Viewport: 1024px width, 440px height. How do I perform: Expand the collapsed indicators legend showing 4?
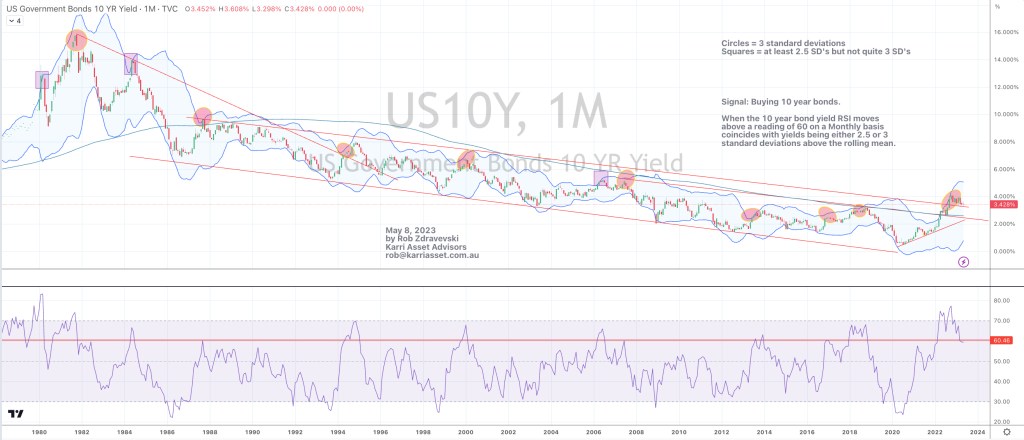pos(14,20)
